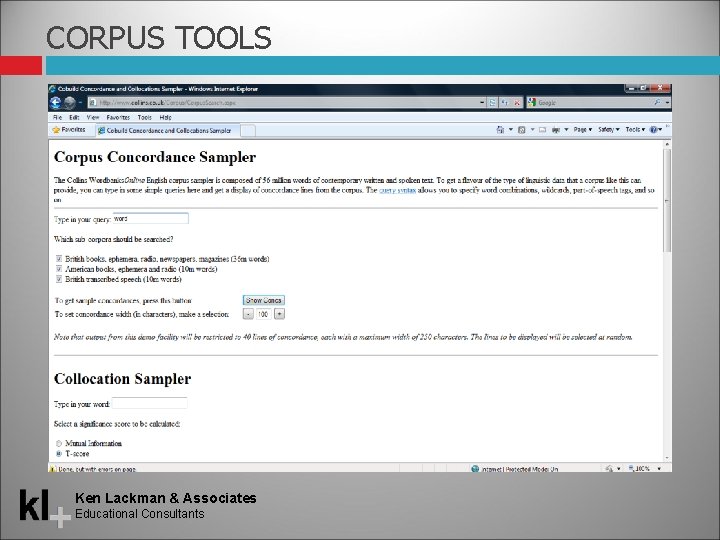Open the Tools dropdown in command bar
The height and width of the screenshot is (540, 720).
coord(635,130)
